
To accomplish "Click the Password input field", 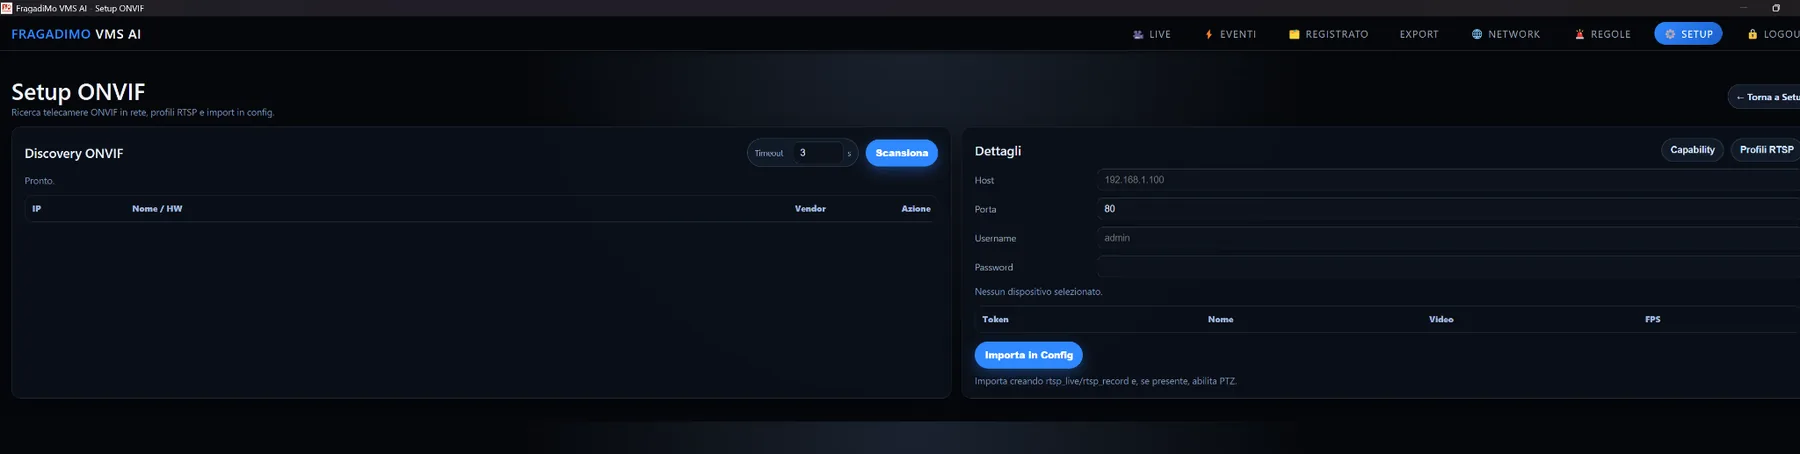I will 1448,267.
